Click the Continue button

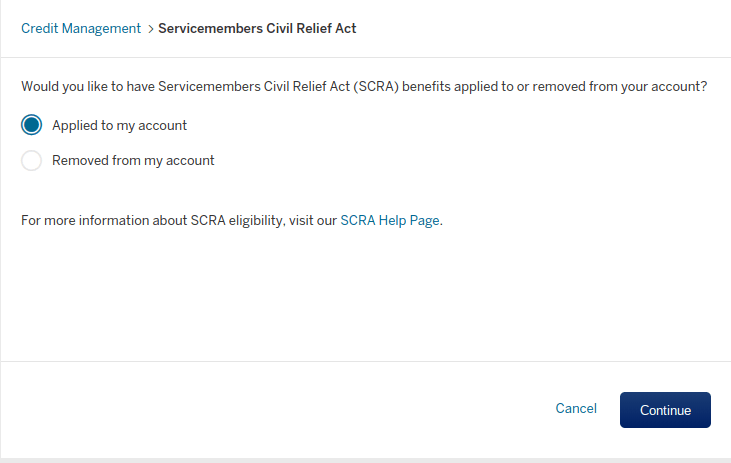pyautogui.click(x=665, y=410)
